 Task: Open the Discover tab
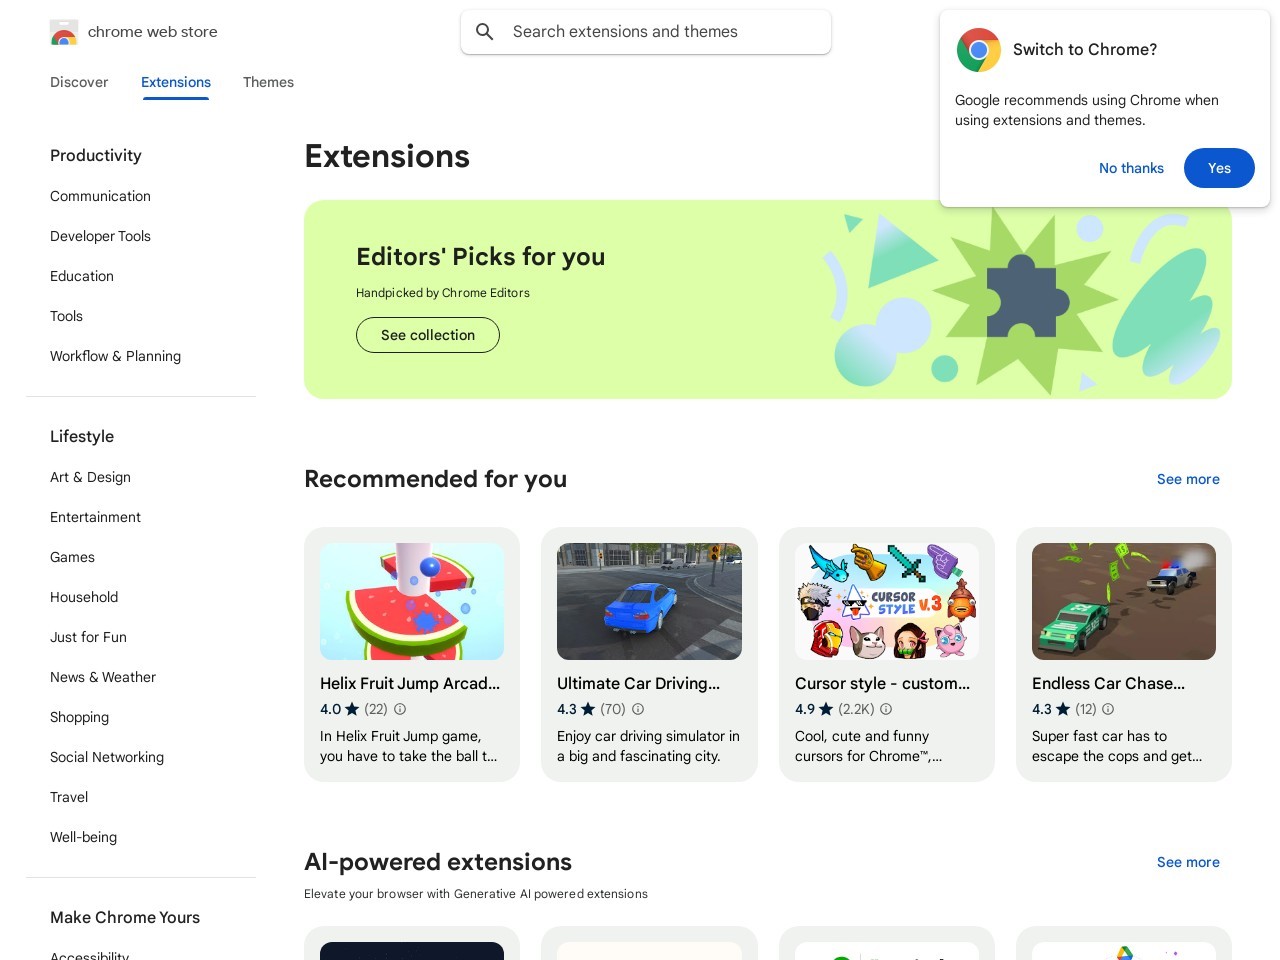click(79, 82)
